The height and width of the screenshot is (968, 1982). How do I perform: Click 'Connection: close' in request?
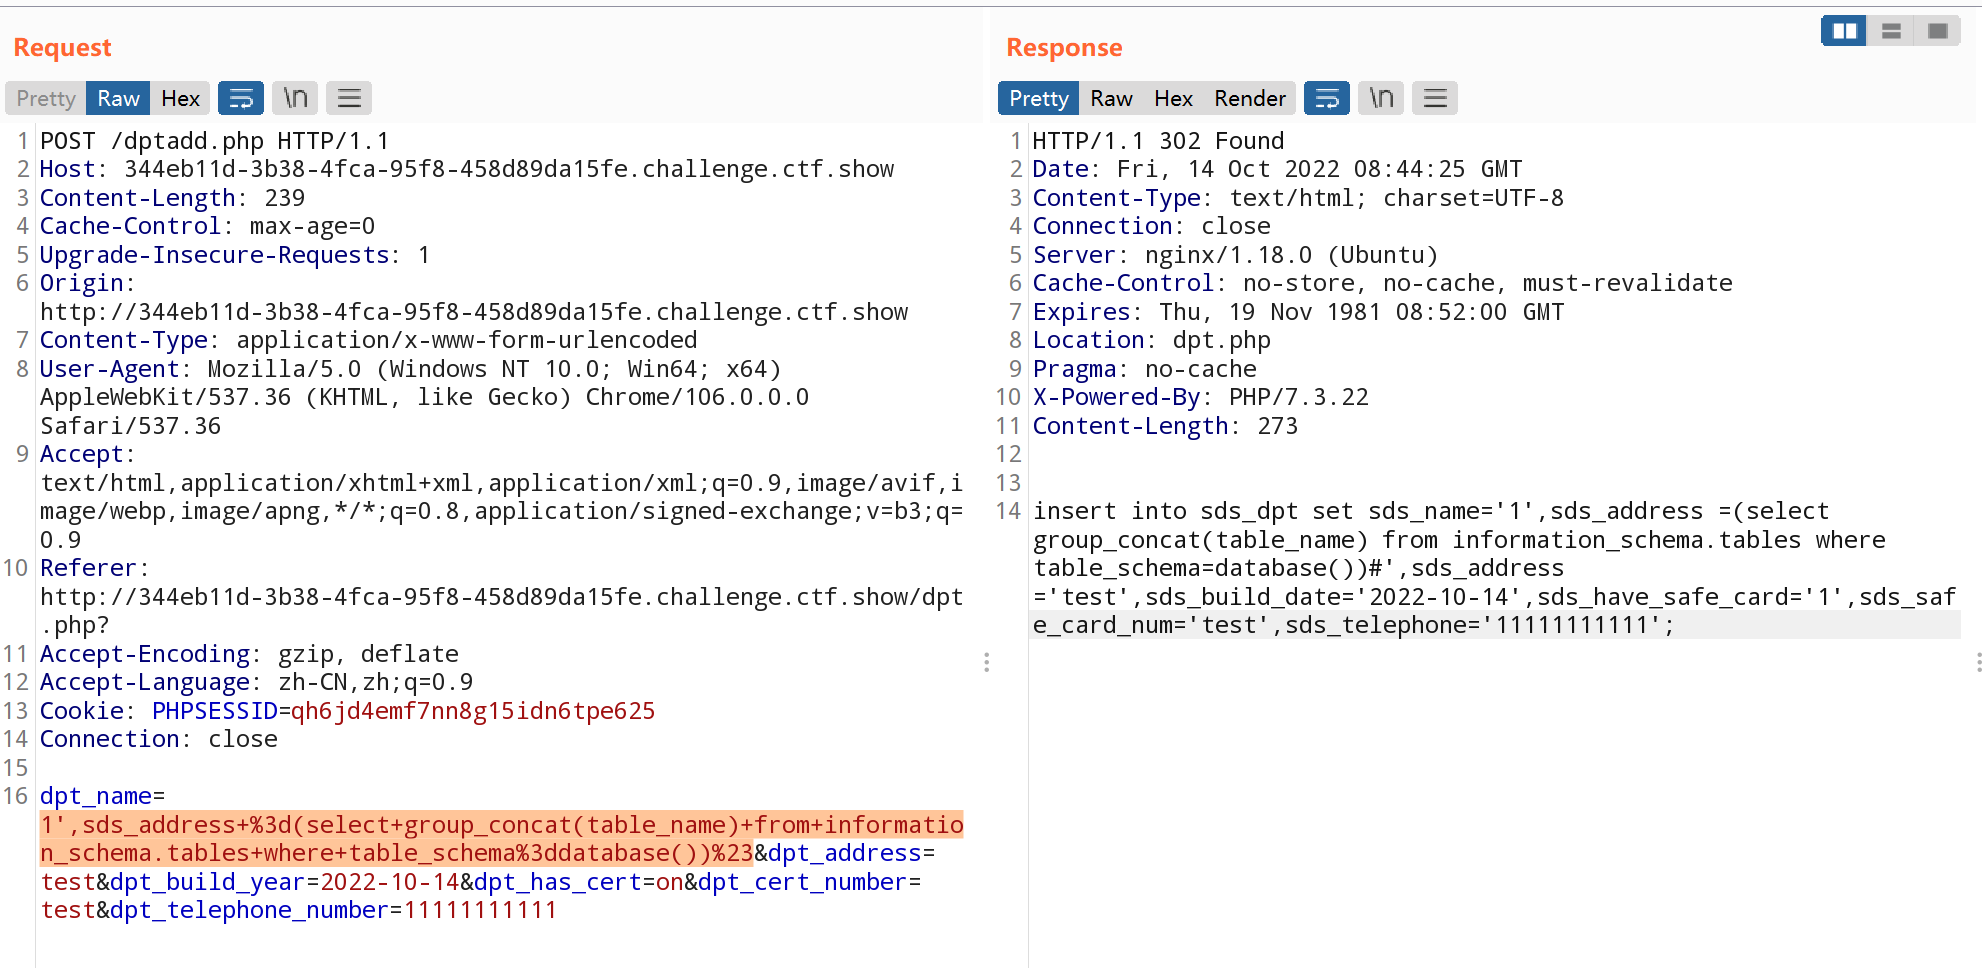[158, 739]
